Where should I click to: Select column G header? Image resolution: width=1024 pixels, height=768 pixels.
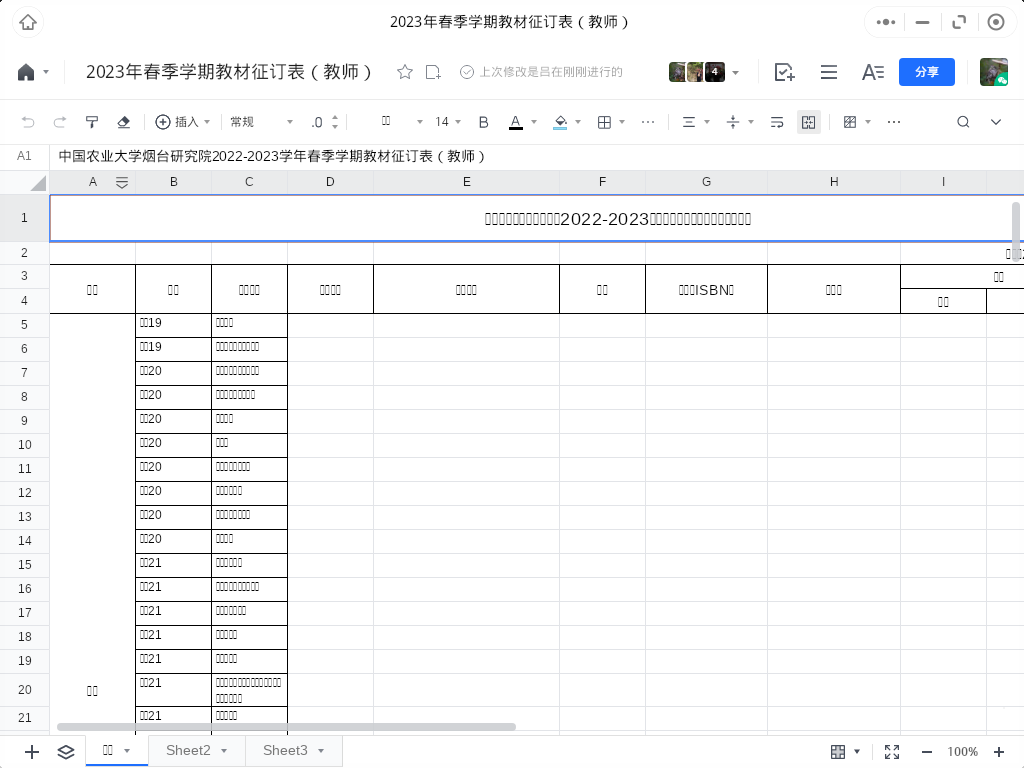point(707,182)
